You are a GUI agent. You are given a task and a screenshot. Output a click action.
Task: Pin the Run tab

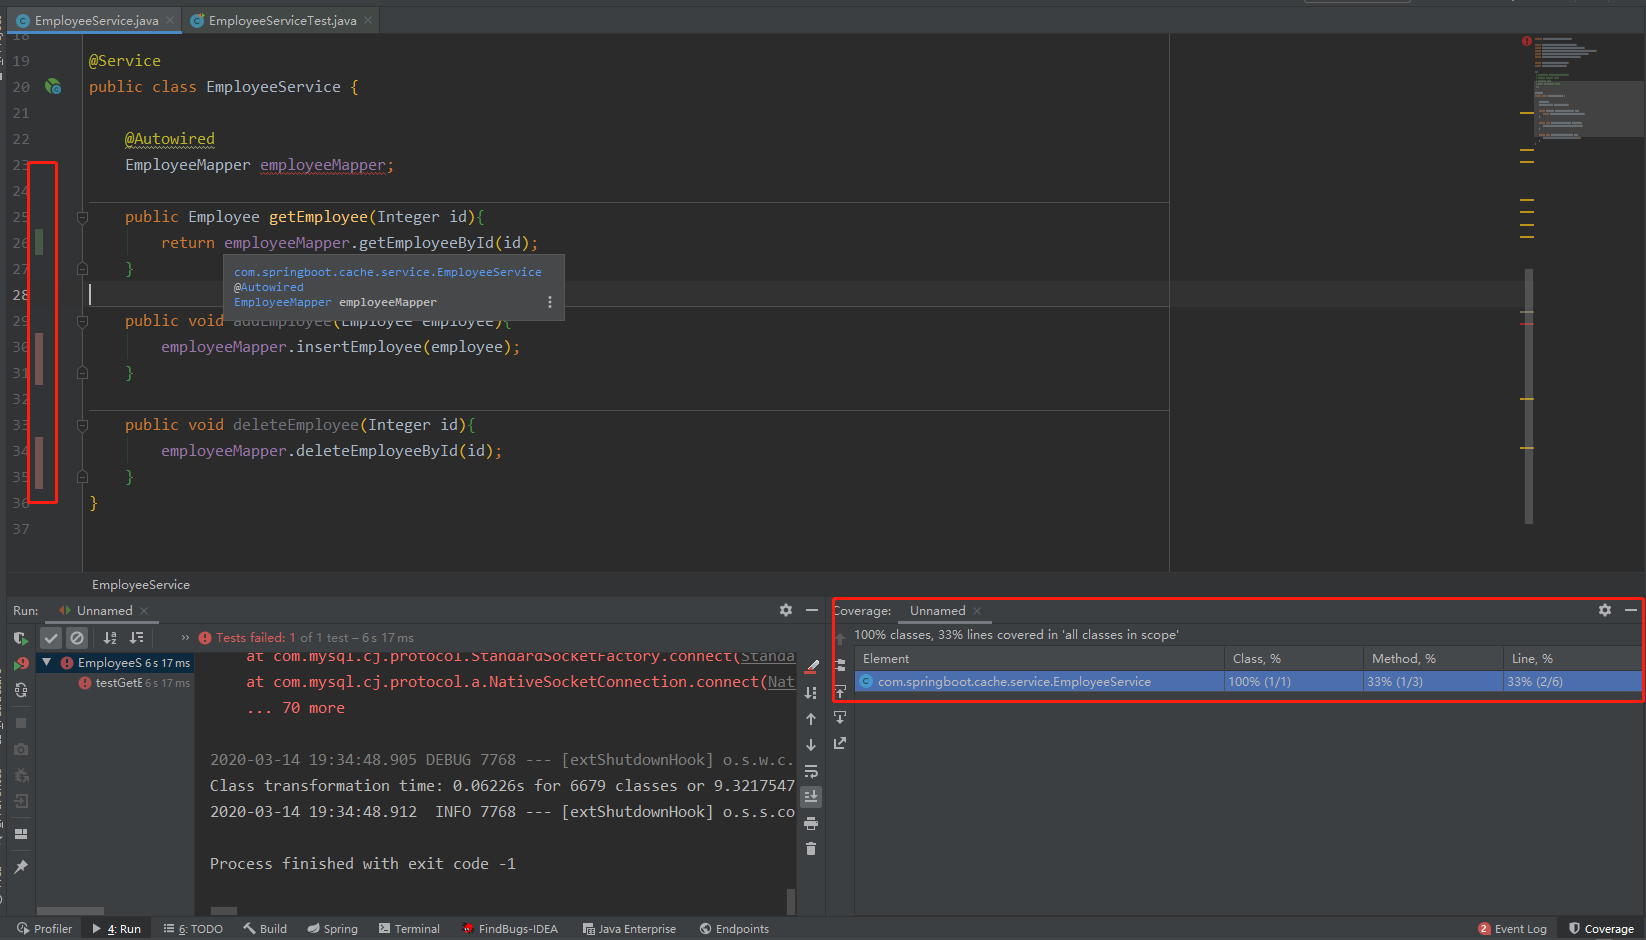(21, 867)
